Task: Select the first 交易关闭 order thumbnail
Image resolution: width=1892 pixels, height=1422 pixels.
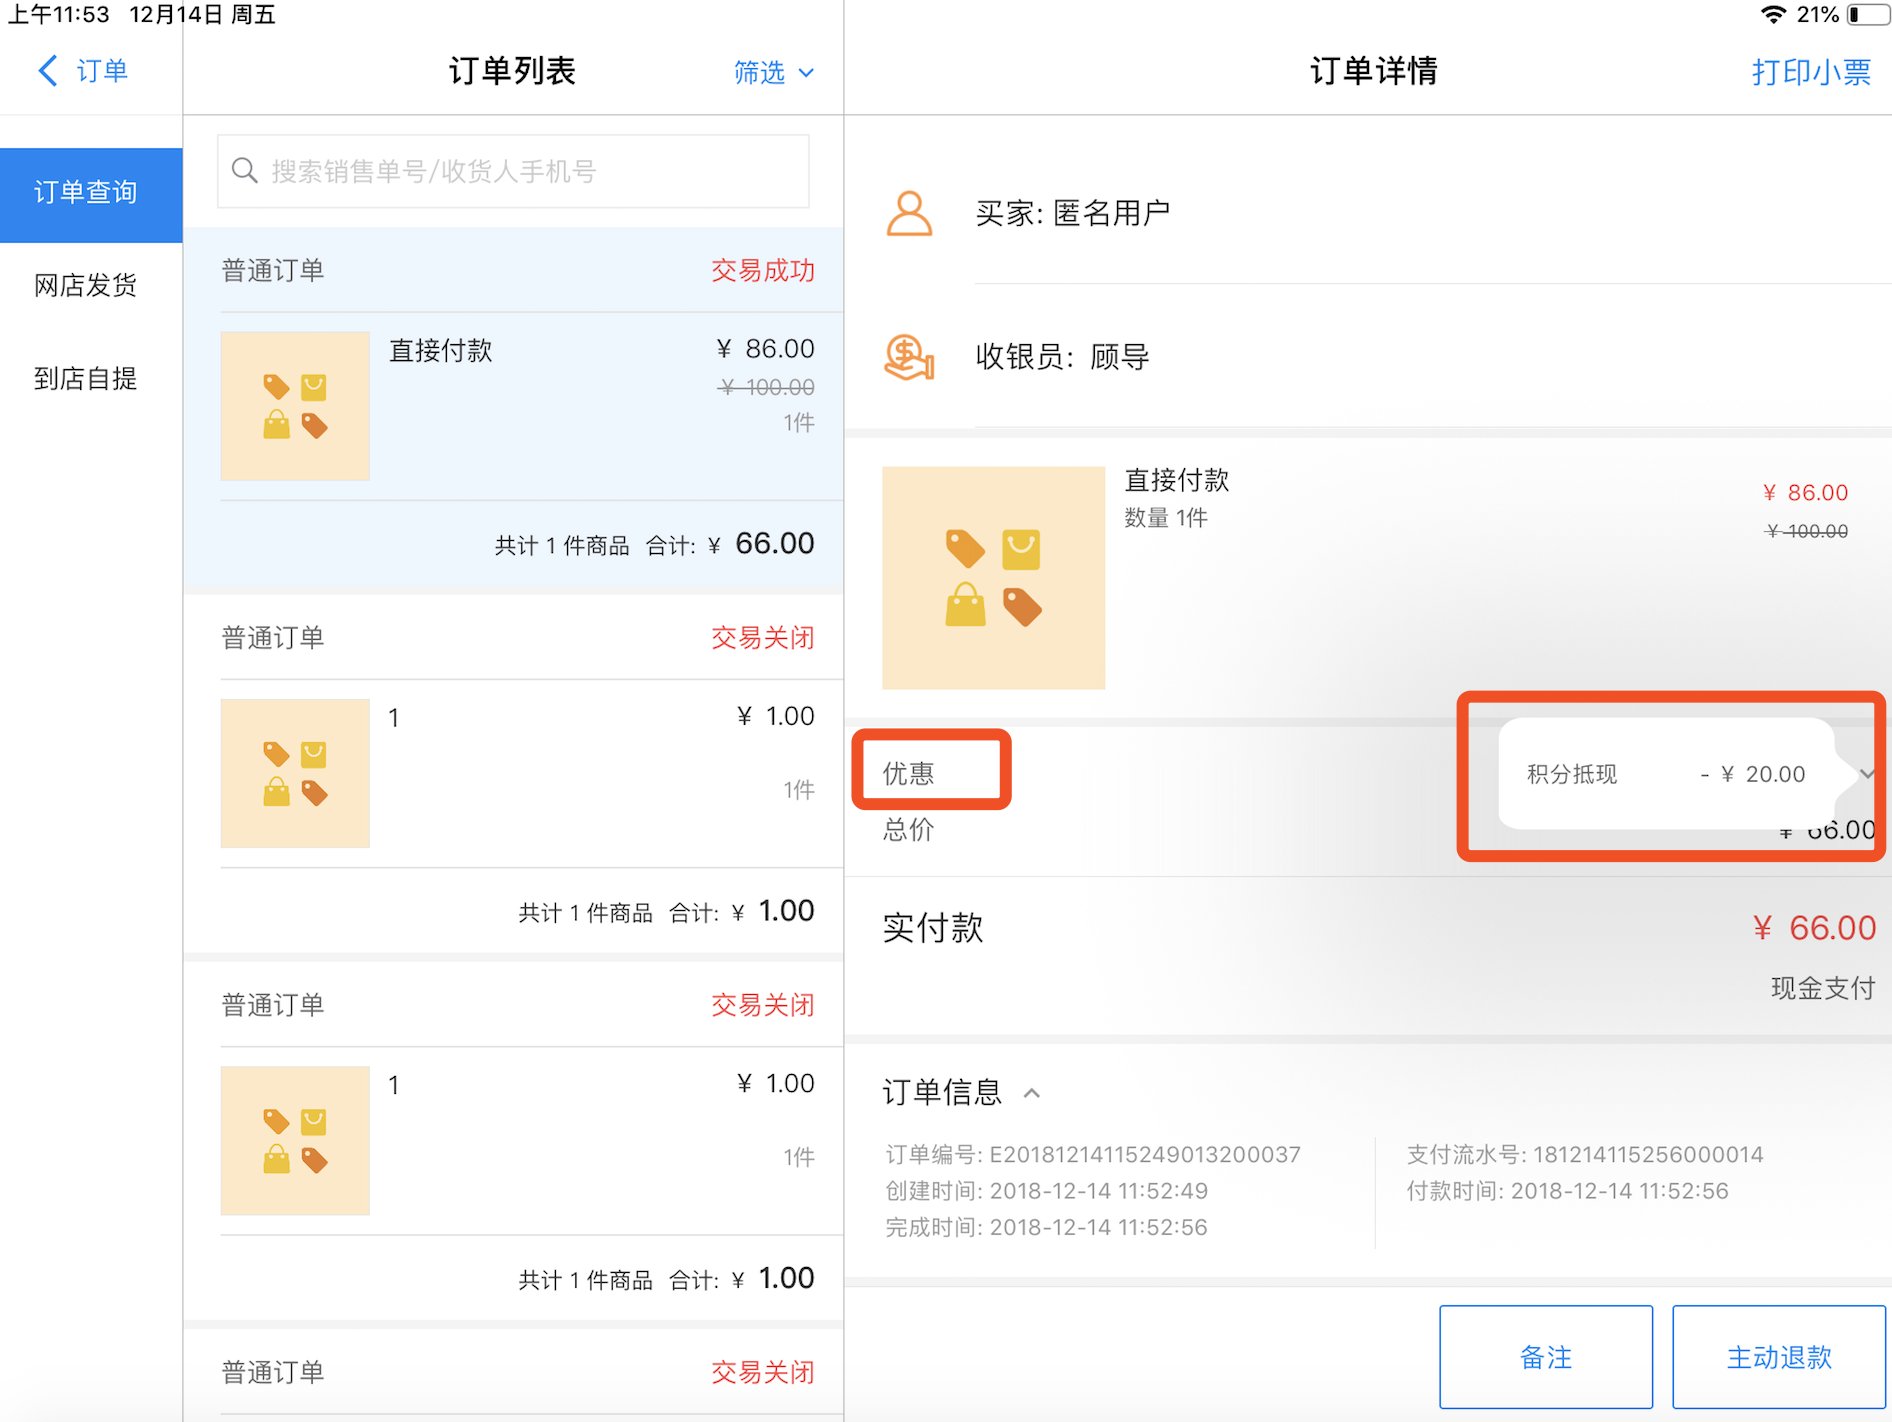Action: 295,773
